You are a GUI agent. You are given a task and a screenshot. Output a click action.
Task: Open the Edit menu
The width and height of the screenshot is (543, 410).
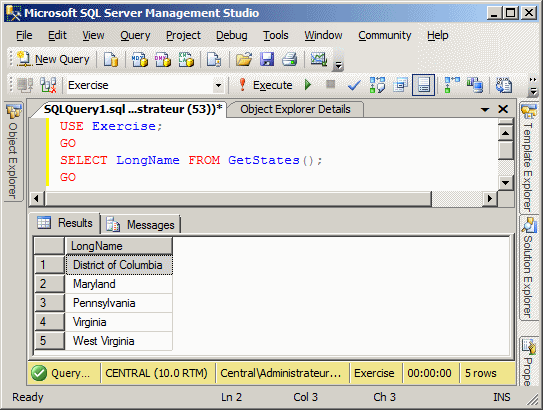point(57,35)
